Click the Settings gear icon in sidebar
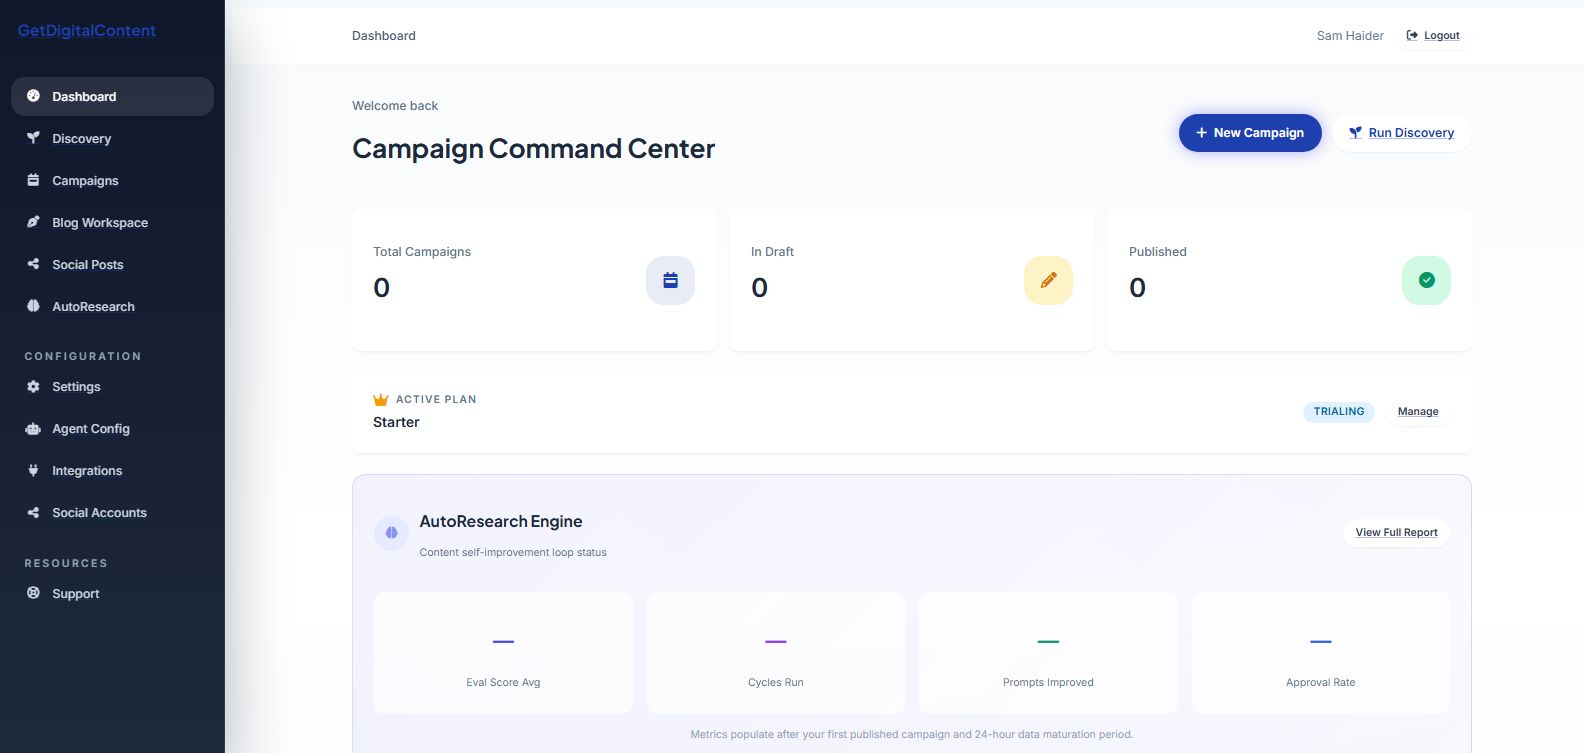 (33, 386)
